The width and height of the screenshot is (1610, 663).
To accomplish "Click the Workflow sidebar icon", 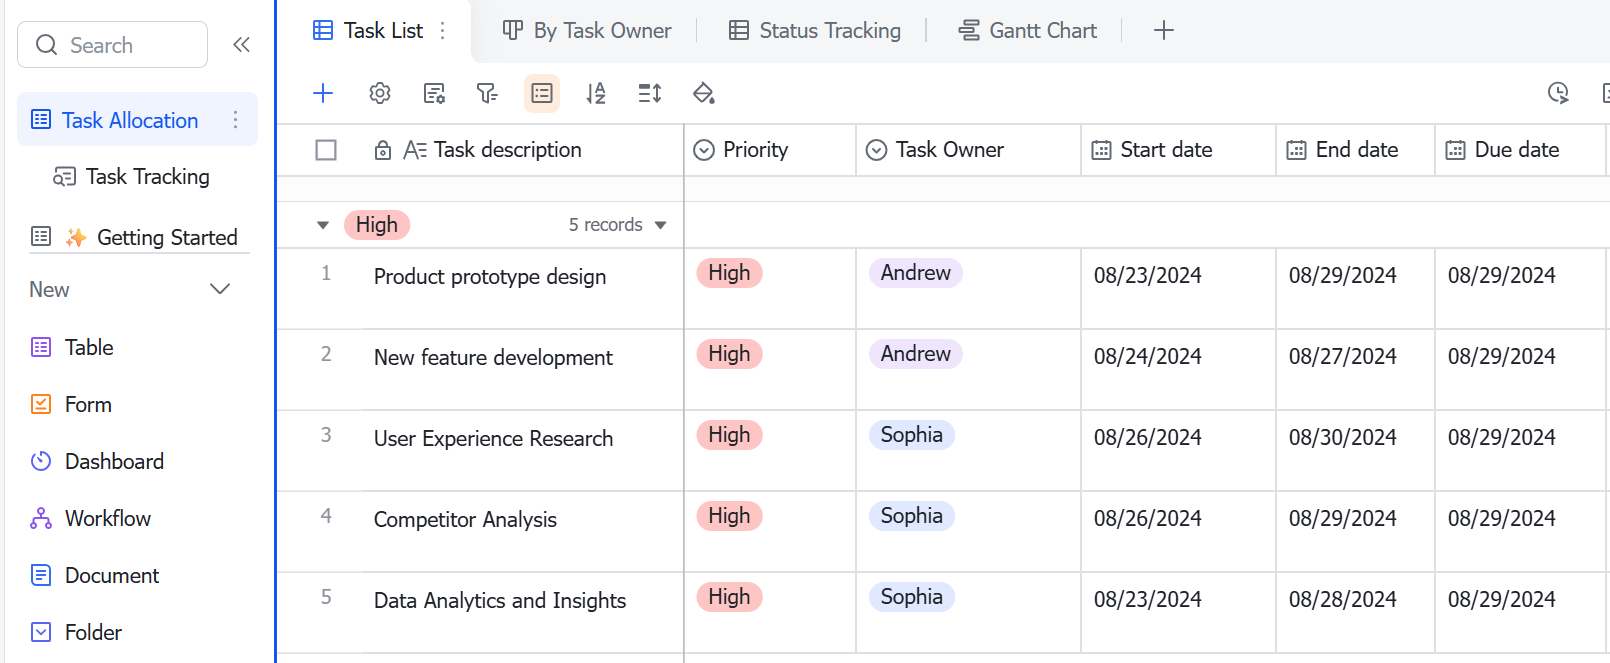I will [41, 518].
